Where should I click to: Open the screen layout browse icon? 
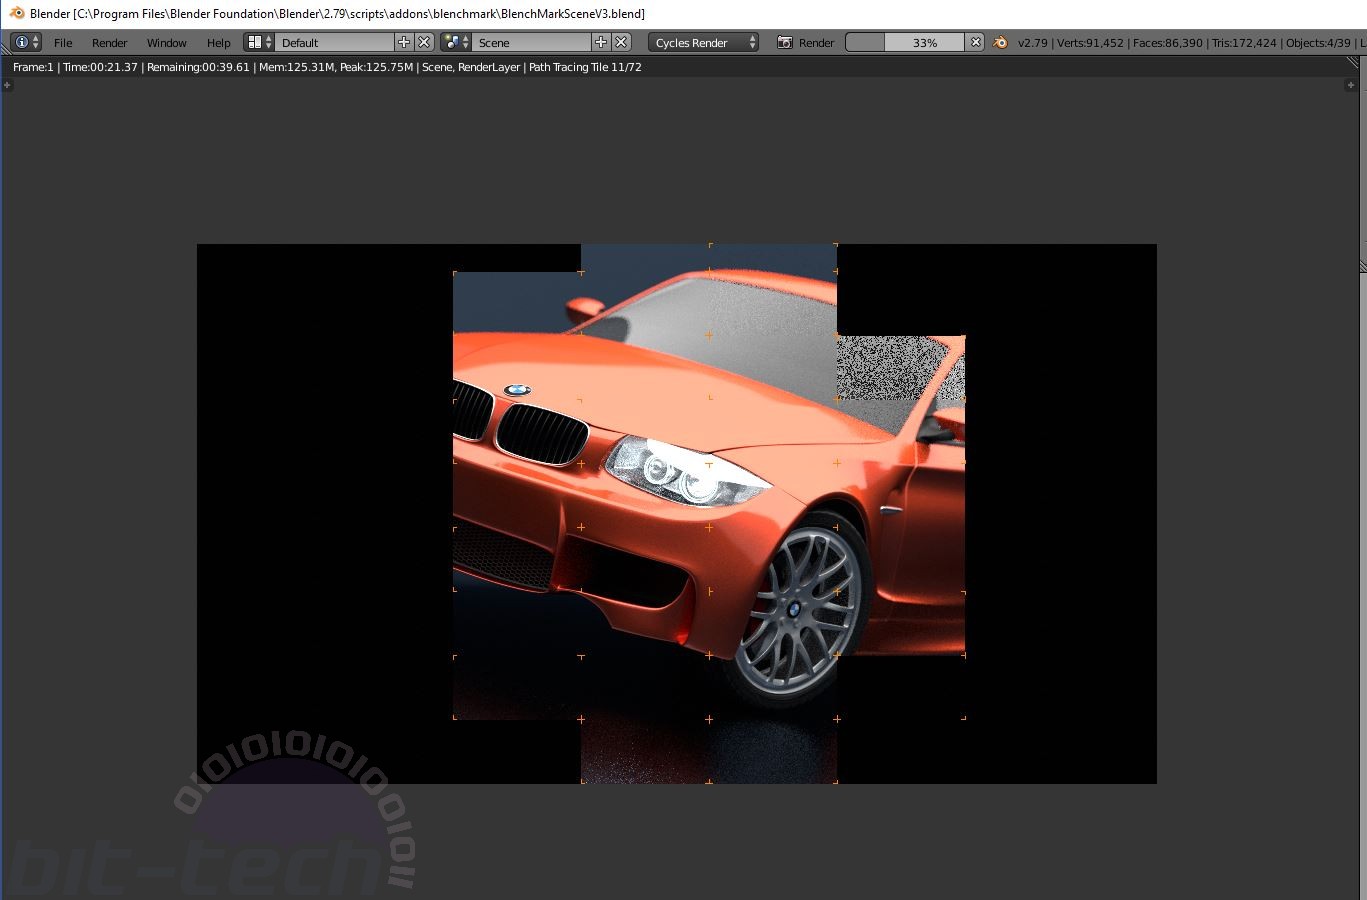pos(259,42)
